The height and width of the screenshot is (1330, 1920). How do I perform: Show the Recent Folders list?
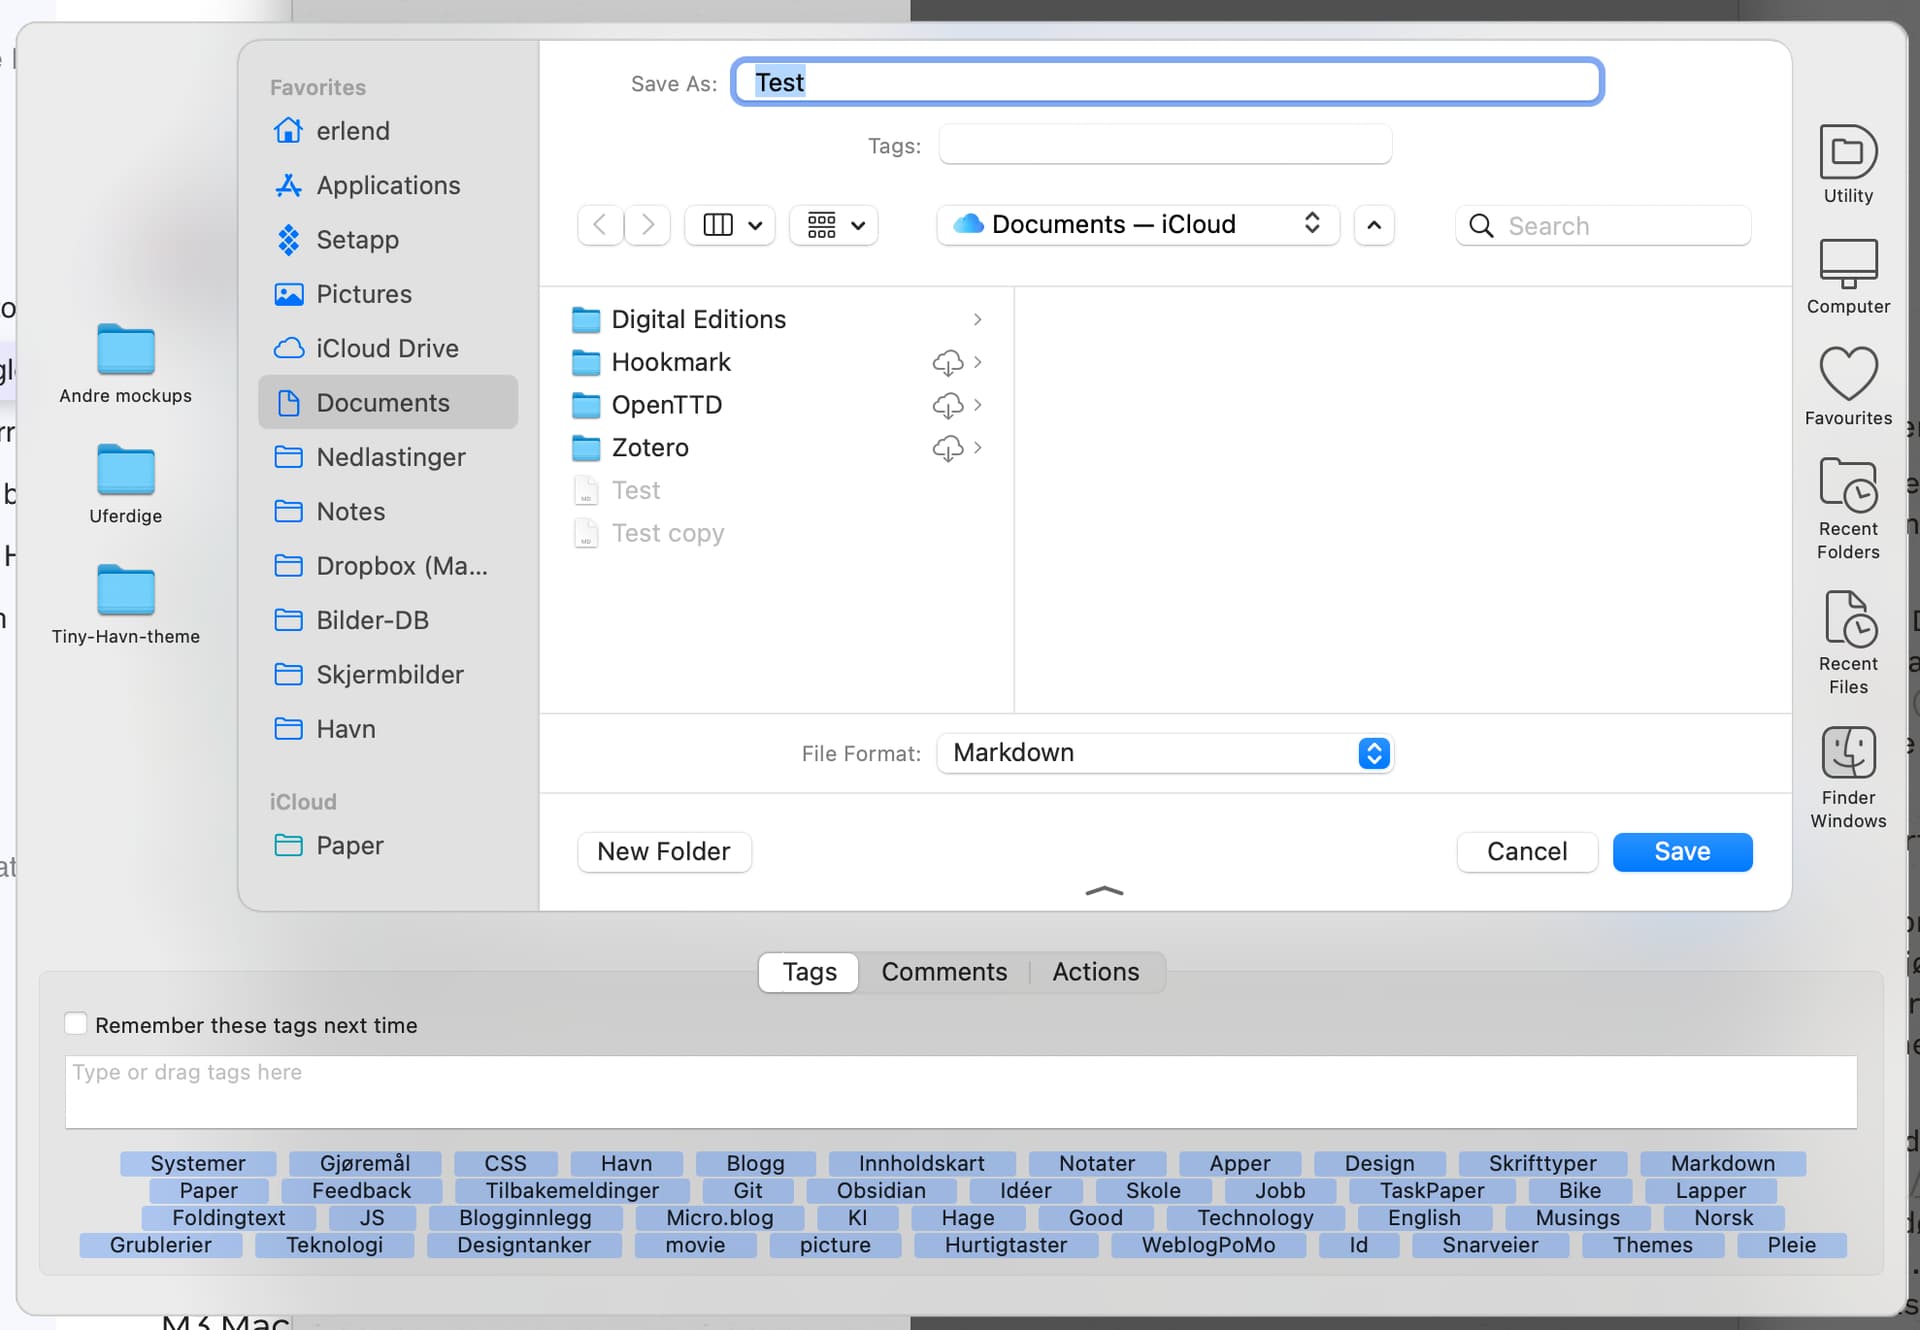1847,486
